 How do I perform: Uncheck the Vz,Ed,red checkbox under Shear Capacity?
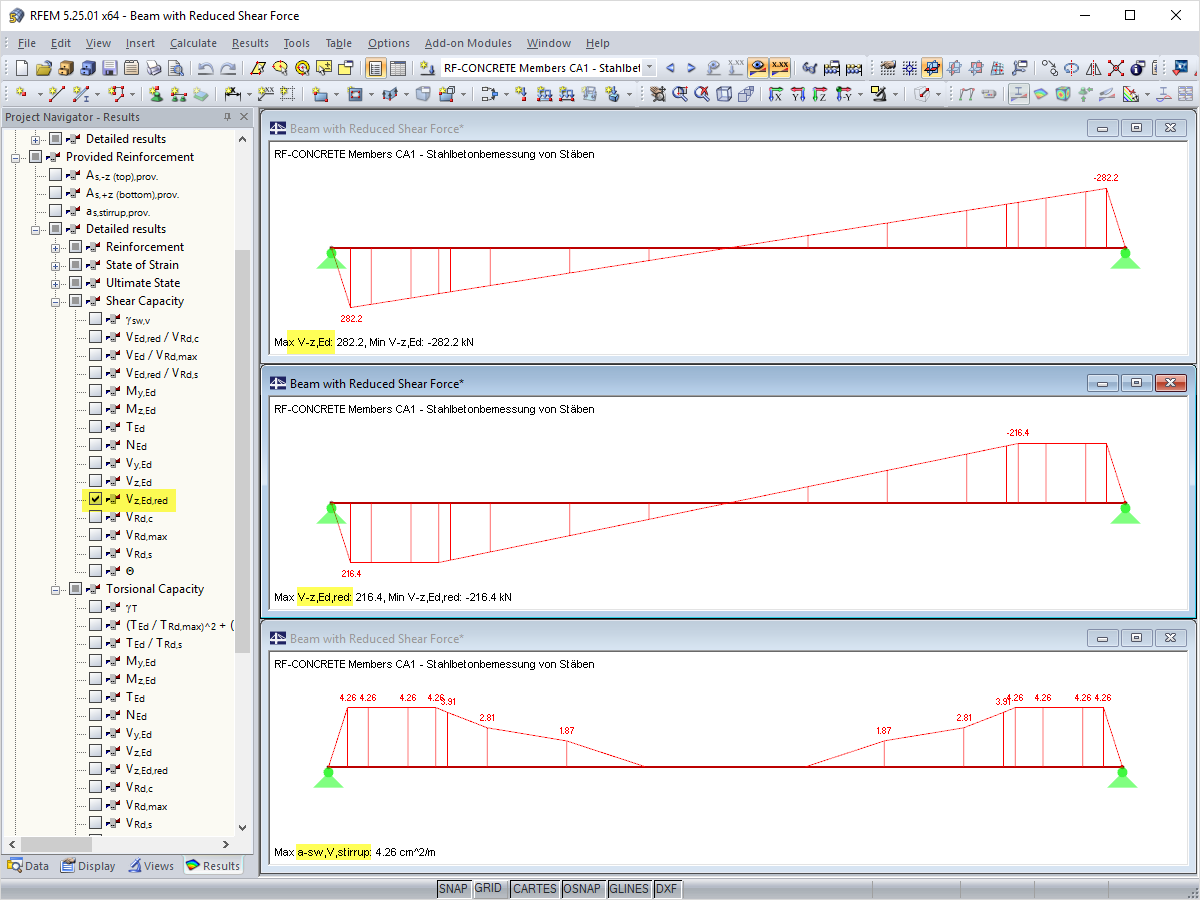[x=95, y=499]
